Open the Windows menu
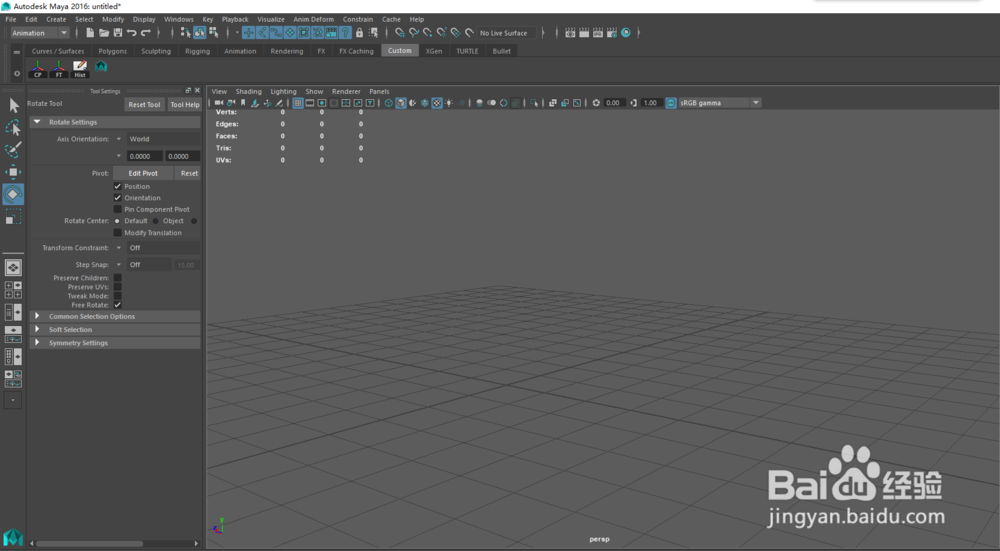Screen dimensions: 1000x551 click(x=179, y=19)
